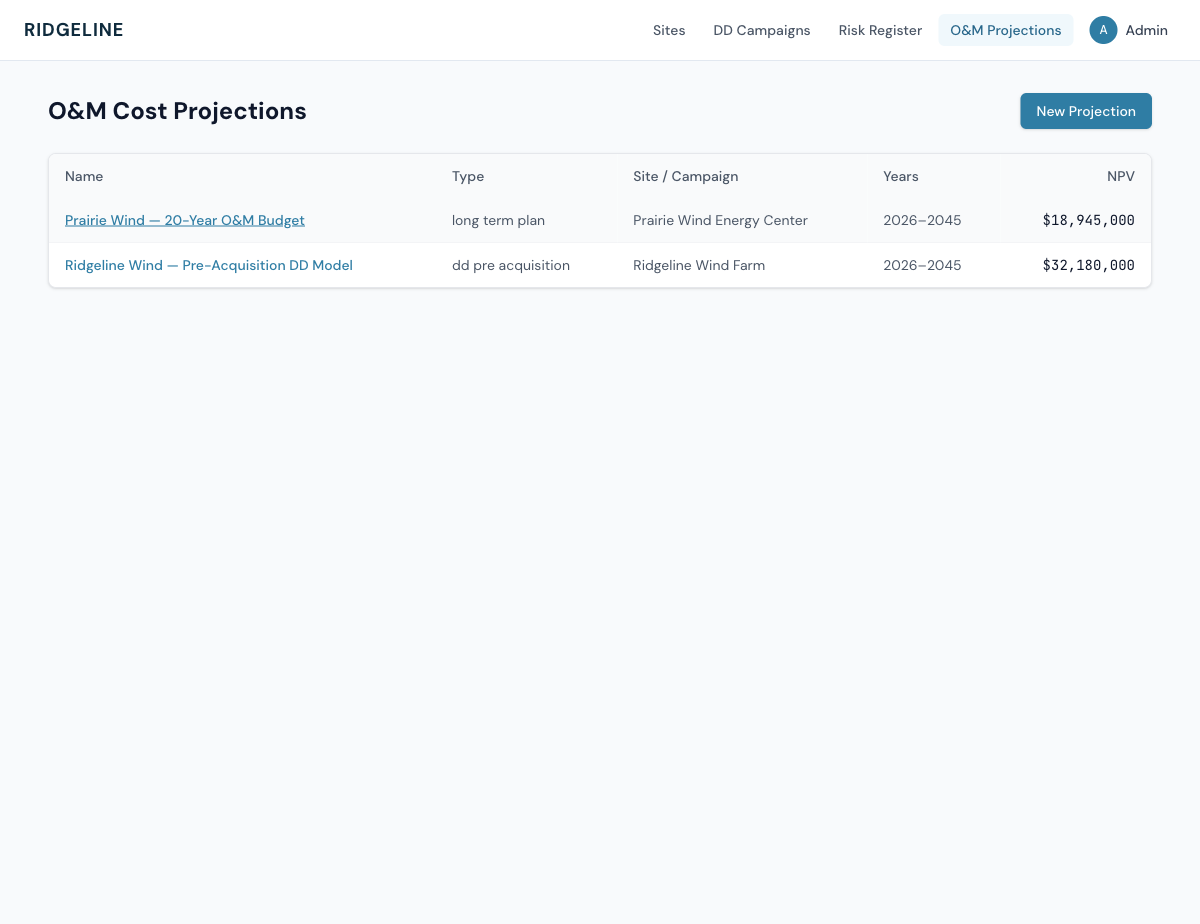Go to the Risk Register section
1200x924 pixels.
click(880, 30)
